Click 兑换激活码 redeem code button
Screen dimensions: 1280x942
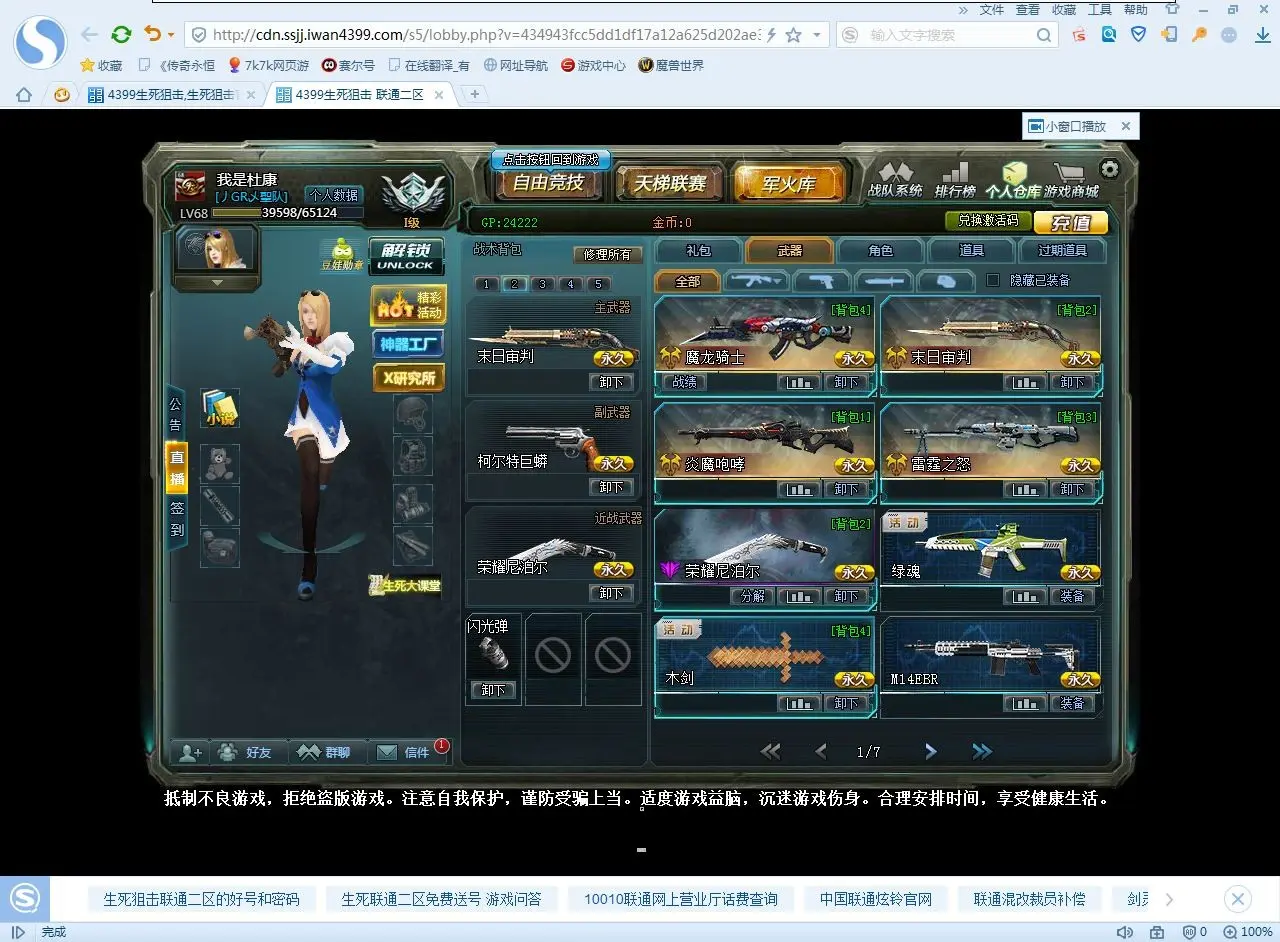click(988, 220)
